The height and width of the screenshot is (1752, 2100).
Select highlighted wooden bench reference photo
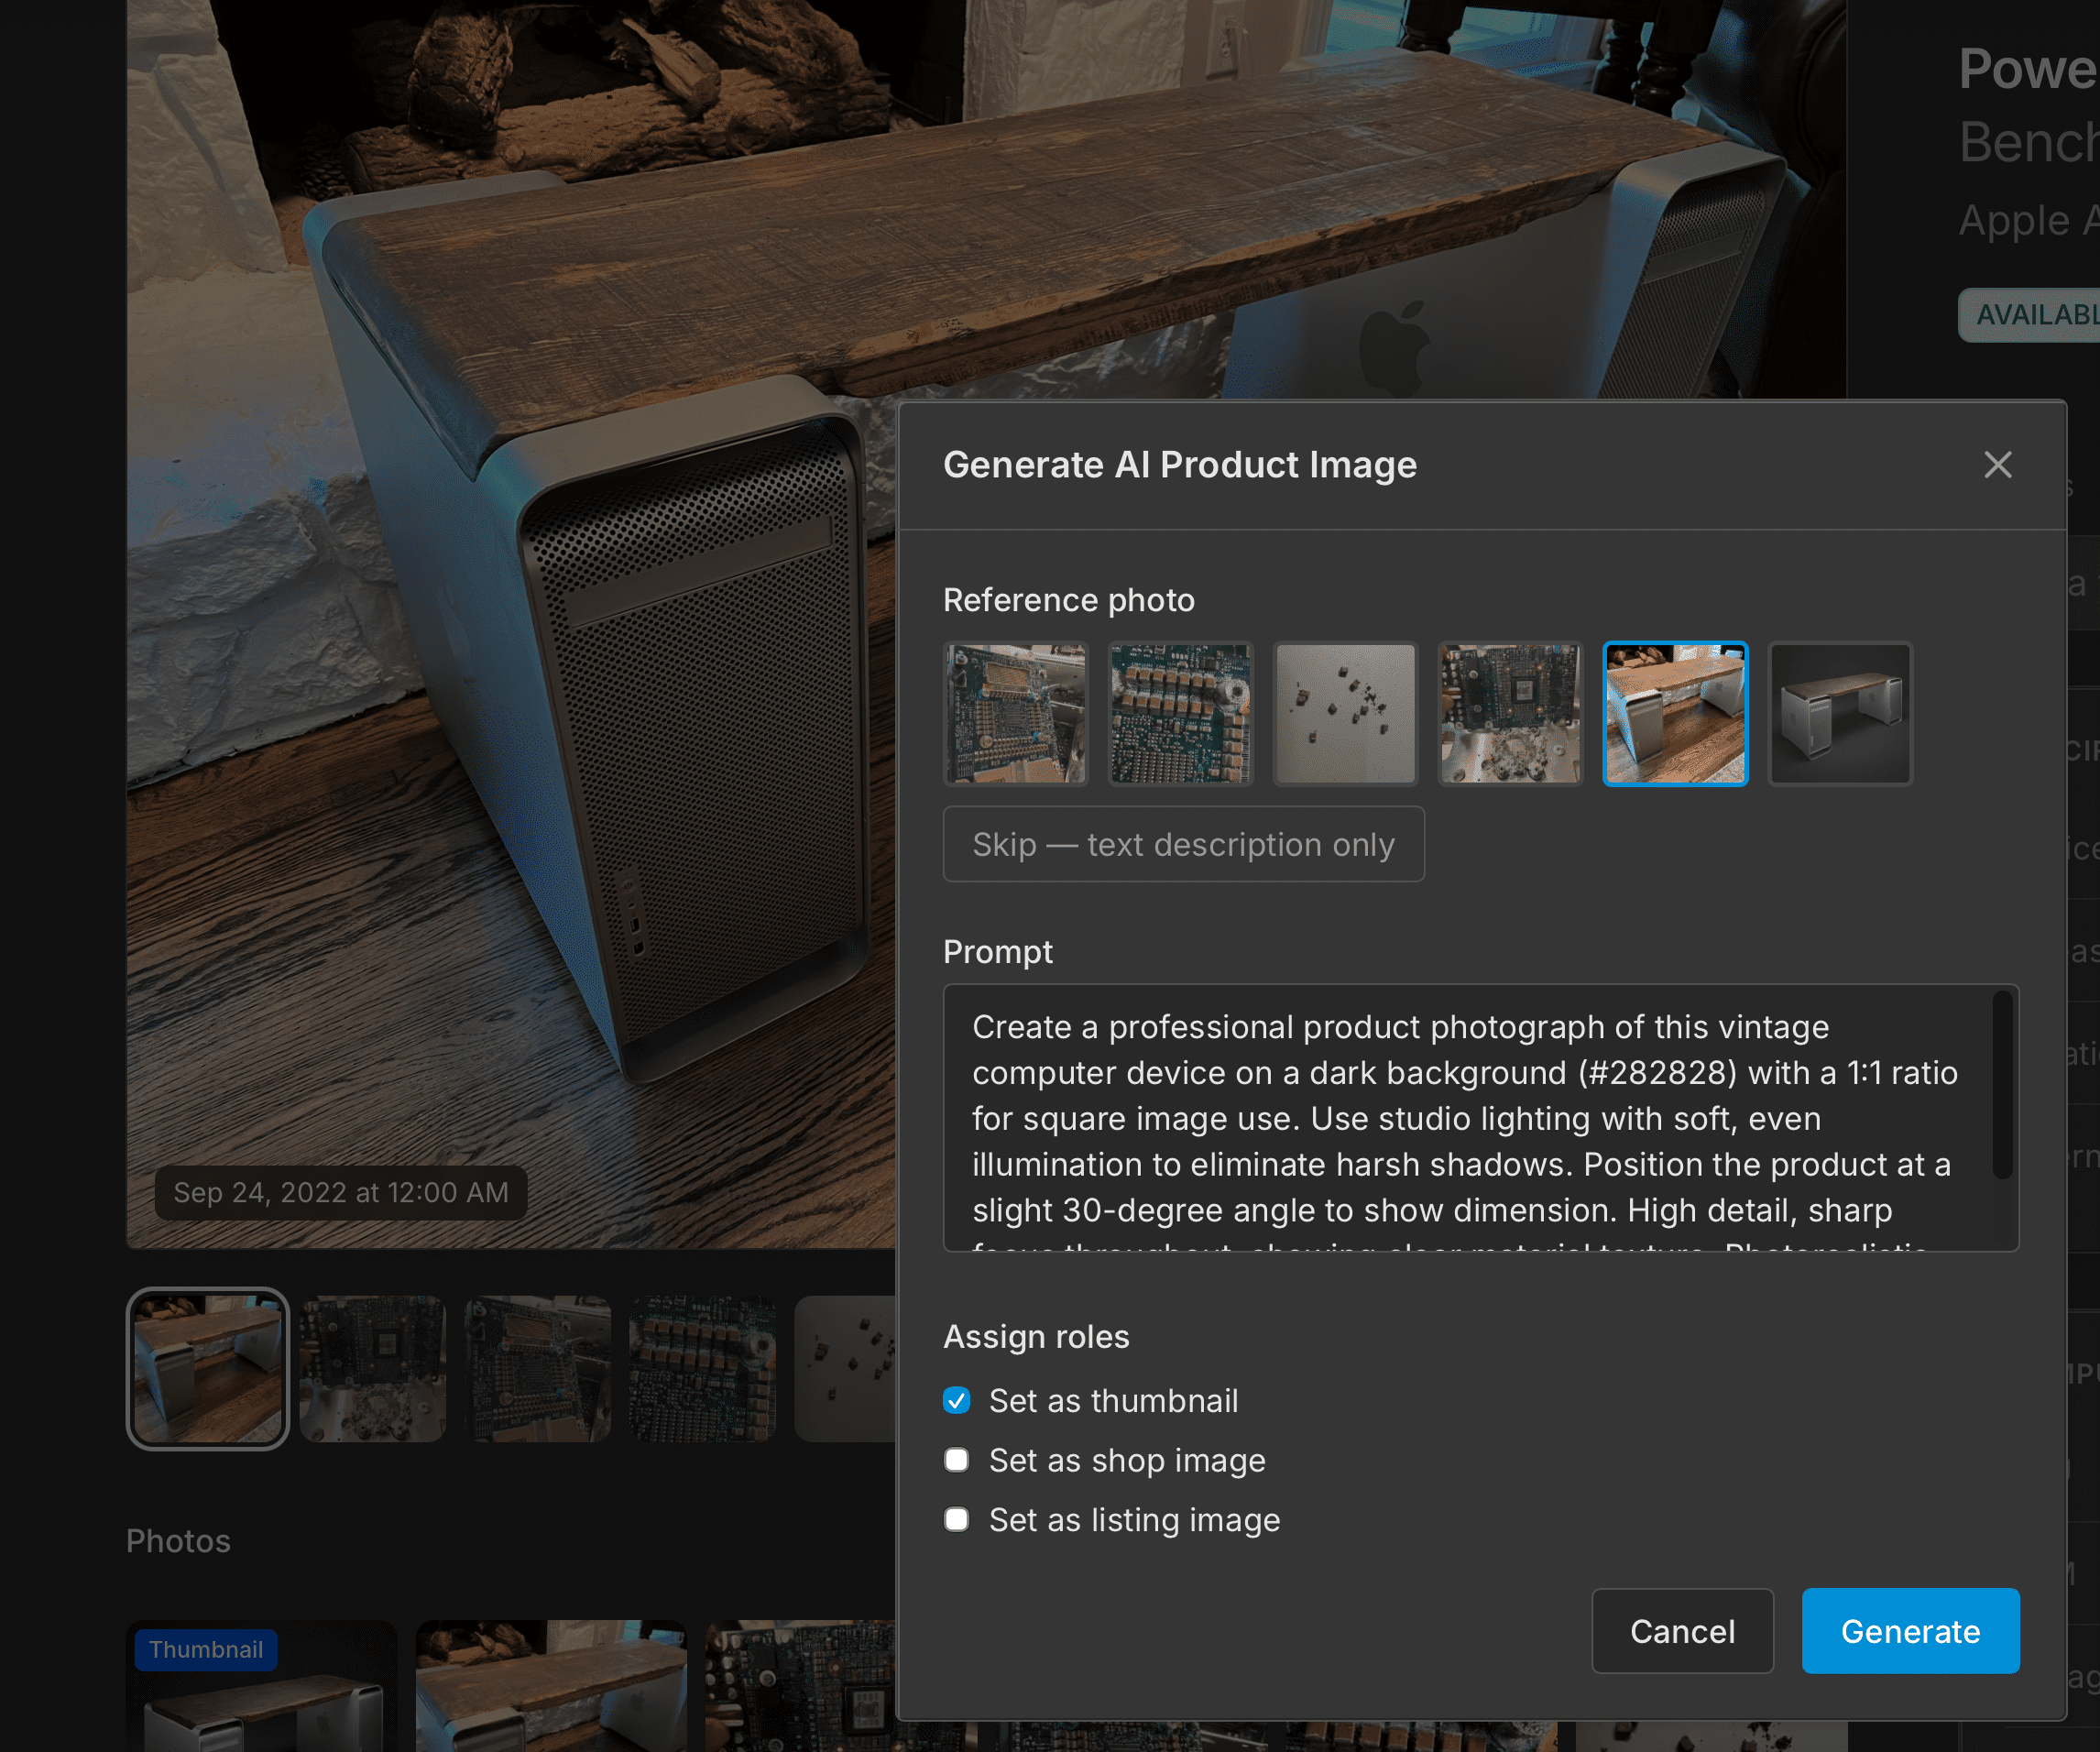pyautogui.click(x=1675, y=713)
